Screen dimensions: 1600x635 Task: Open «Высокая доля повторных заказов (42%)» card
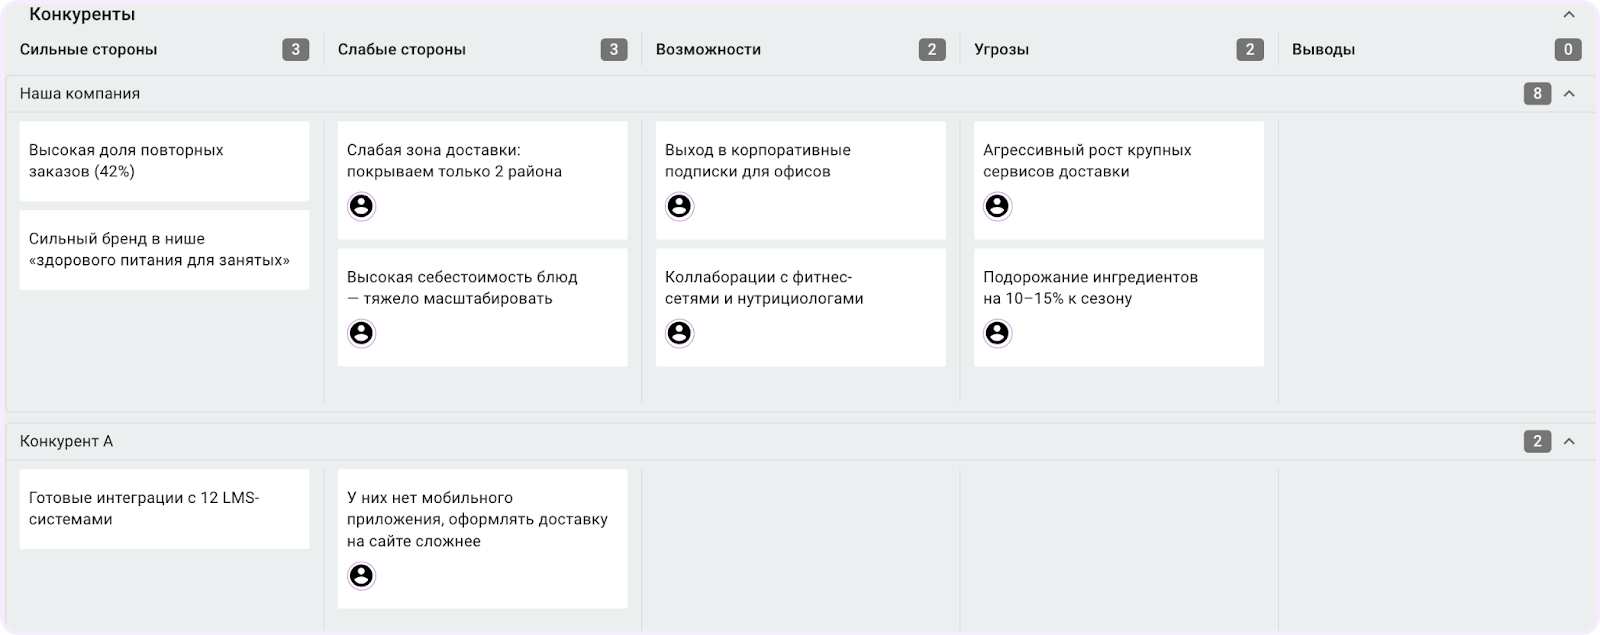pyautogui.click(x=164, y=161)
